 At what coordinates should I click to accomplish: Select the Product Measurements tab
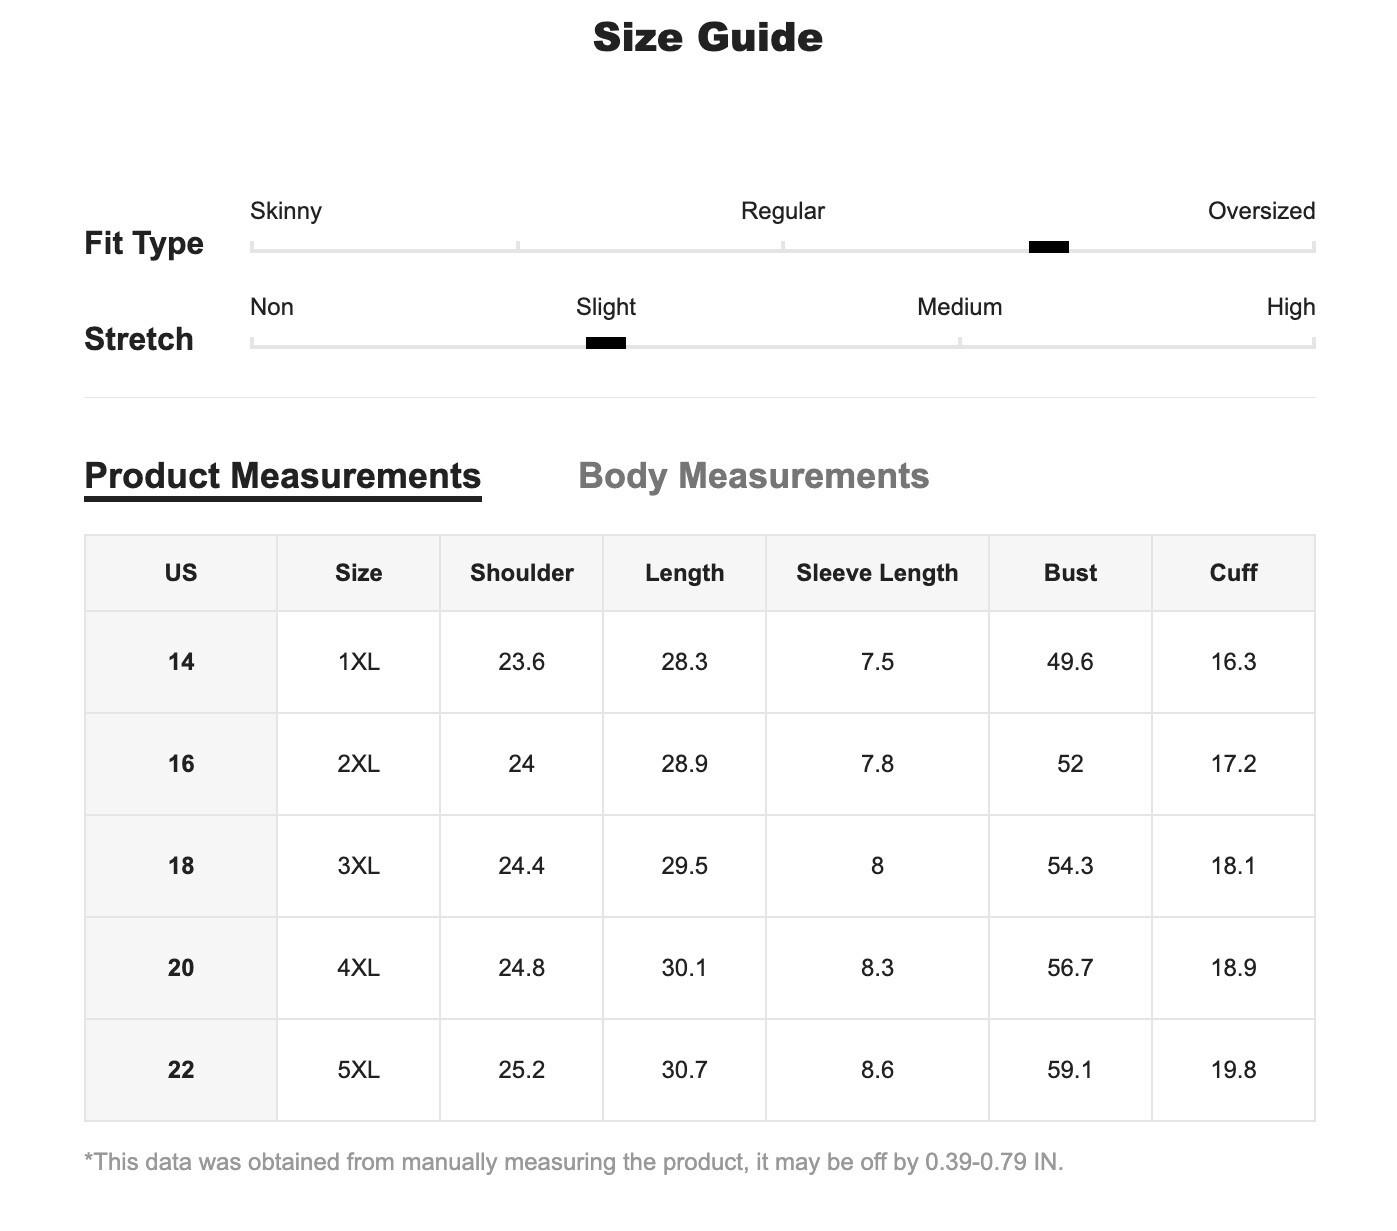click(x=283, y=476)
